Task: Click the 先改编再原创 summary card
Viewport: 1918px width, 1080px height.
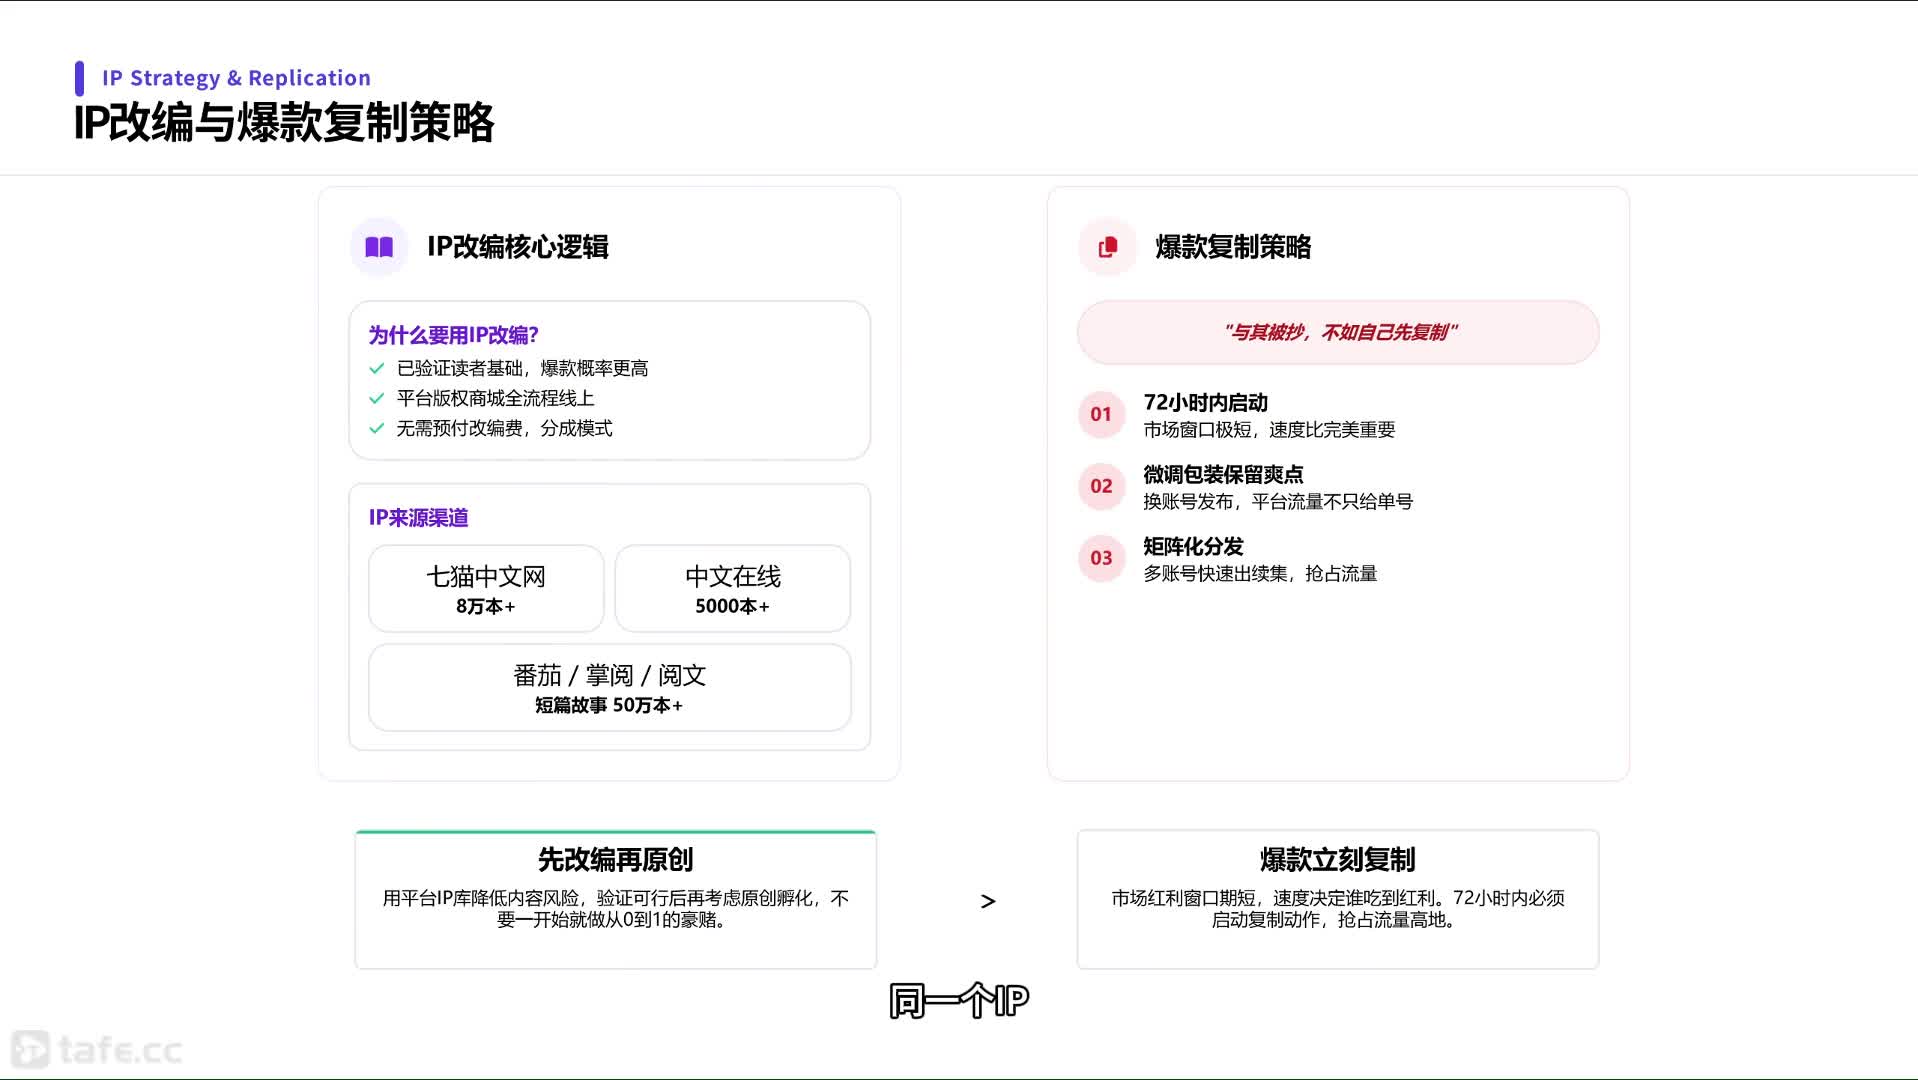Action: [615, 899]
